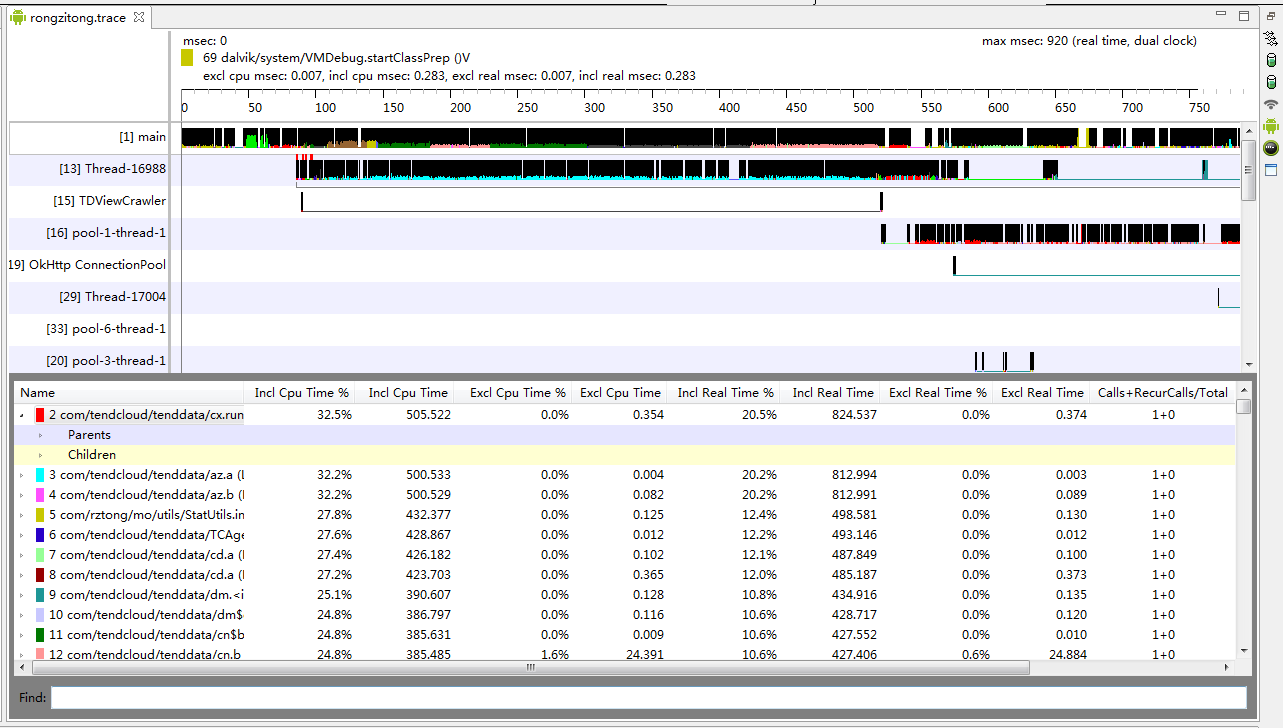Expand the Children node
1283x728 pixels.
[x=41, y=455]
